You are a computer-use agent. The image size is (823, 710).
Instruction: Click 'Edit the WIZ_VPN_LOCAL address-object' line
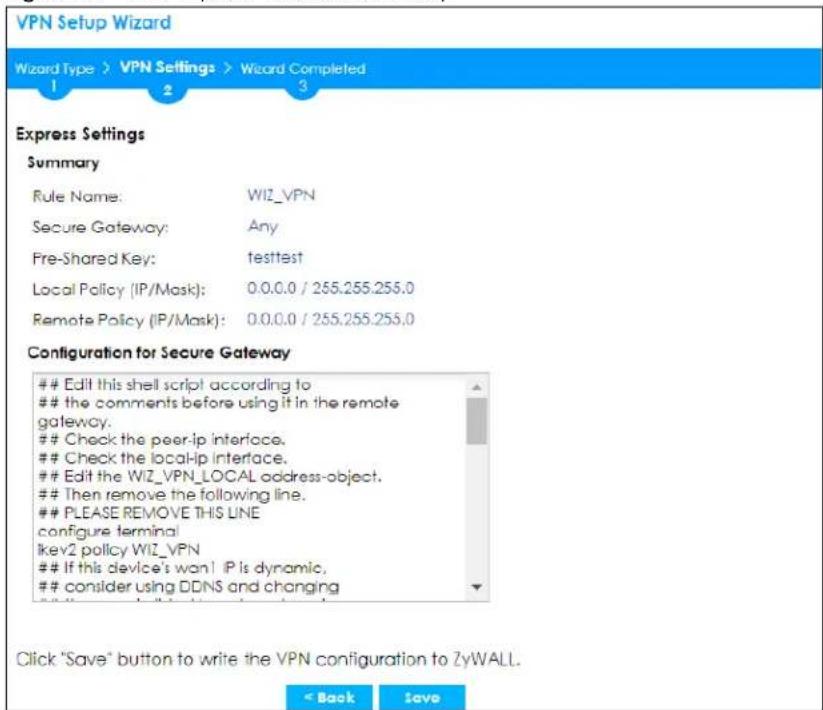click(210, 476)
